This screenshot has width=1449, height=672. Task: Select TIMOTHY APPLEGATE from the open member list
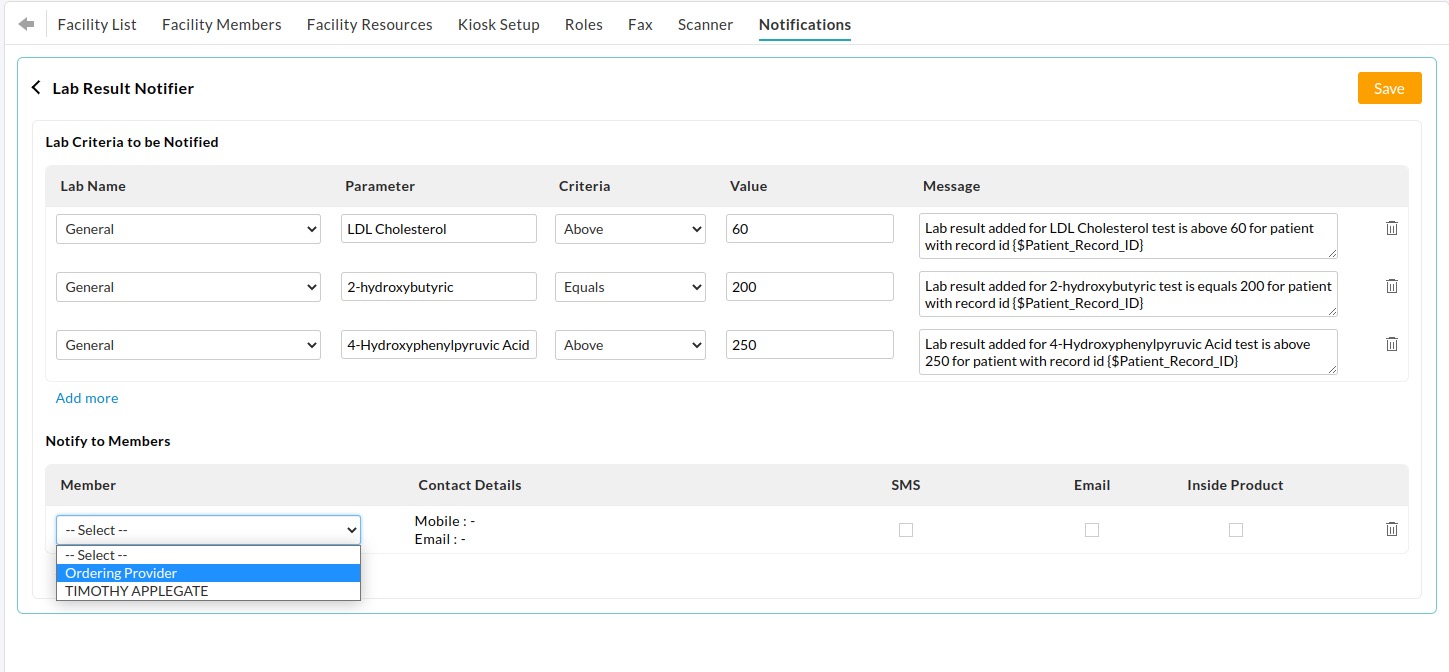136,590
